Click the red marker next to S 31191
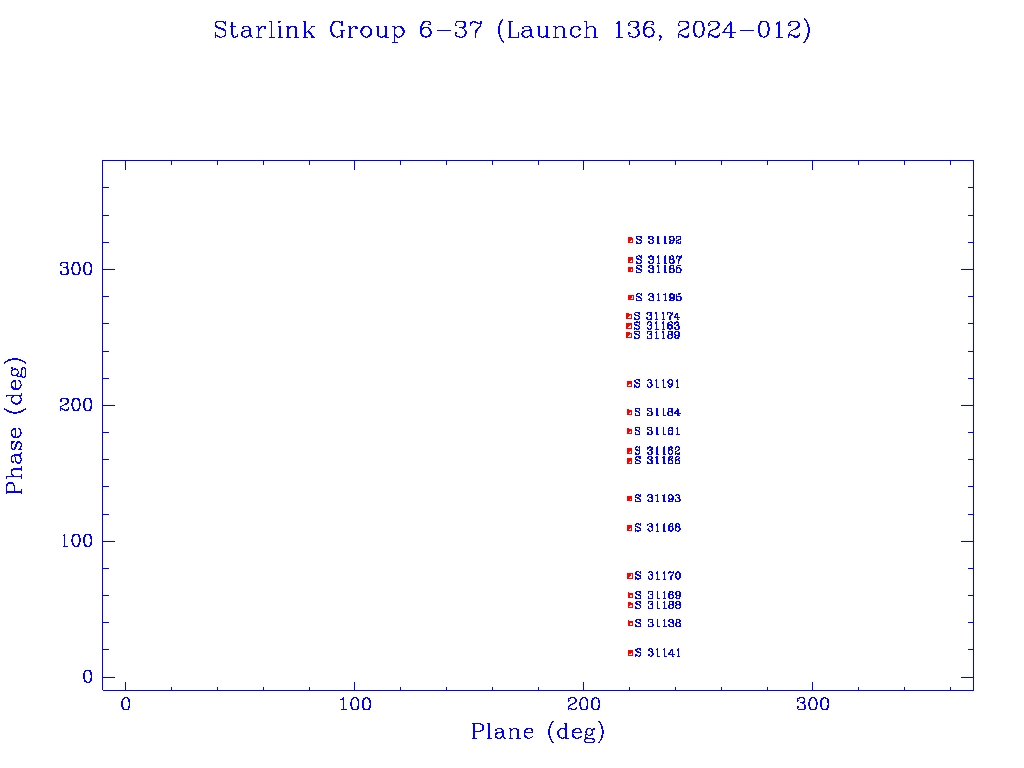This screenshot has width=1024, height=768. point(630,384)
